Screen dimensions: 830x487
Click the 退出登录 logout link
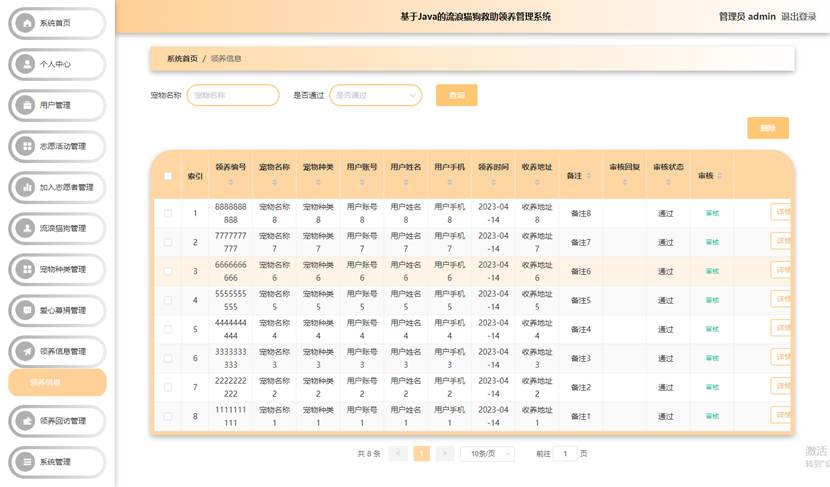click(x=798, y=17)
